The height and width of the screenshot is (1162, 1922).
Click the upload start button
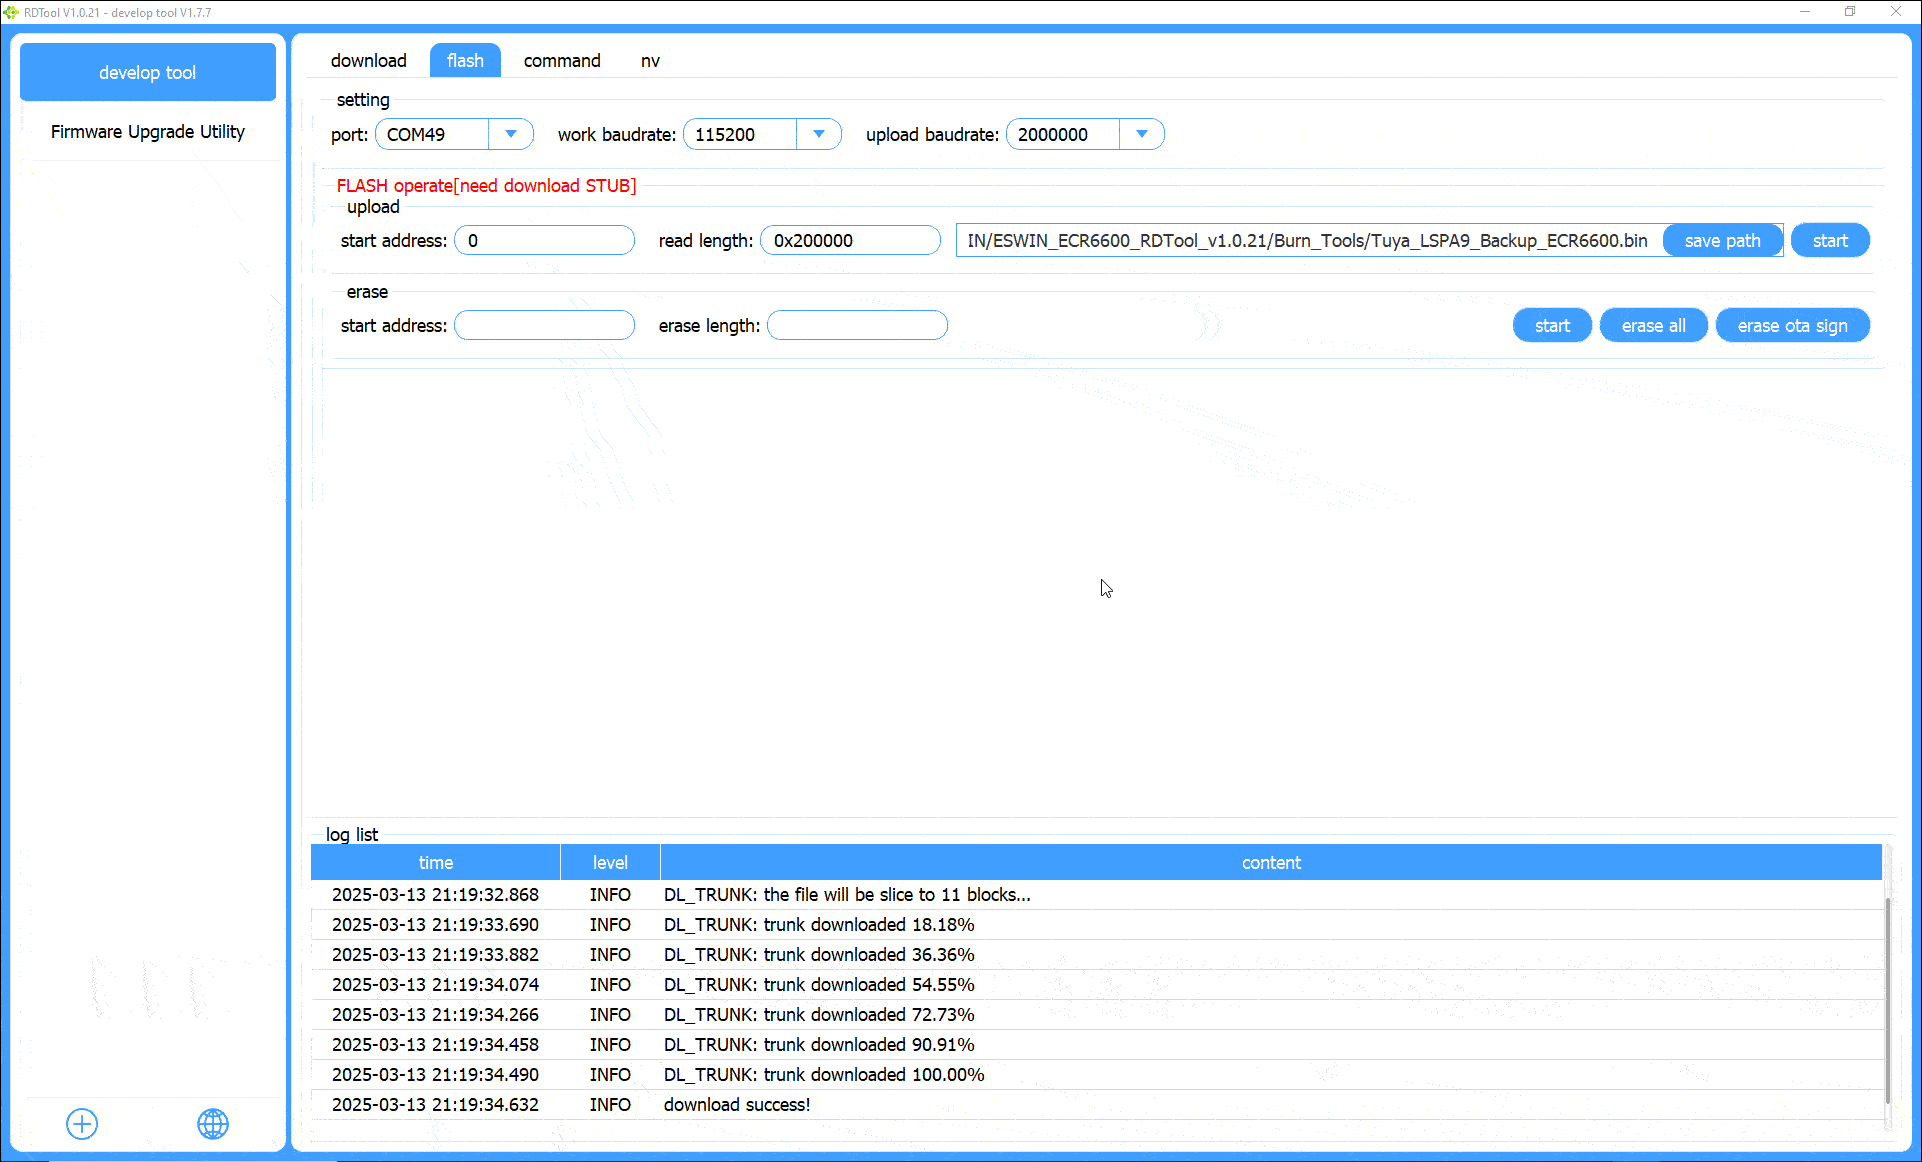click(1830, 241)
